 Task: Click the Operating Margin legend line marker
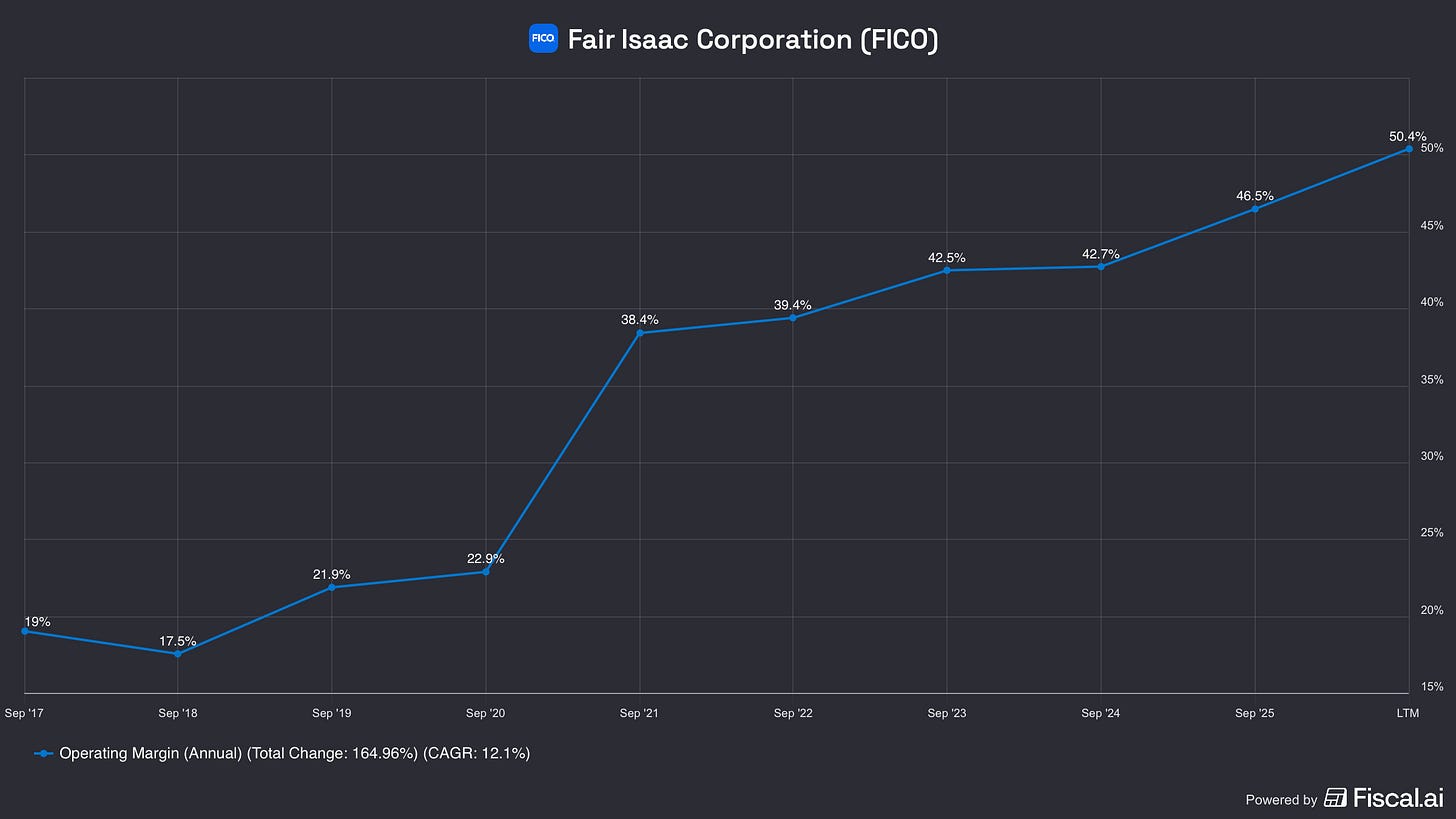(44, 753)
